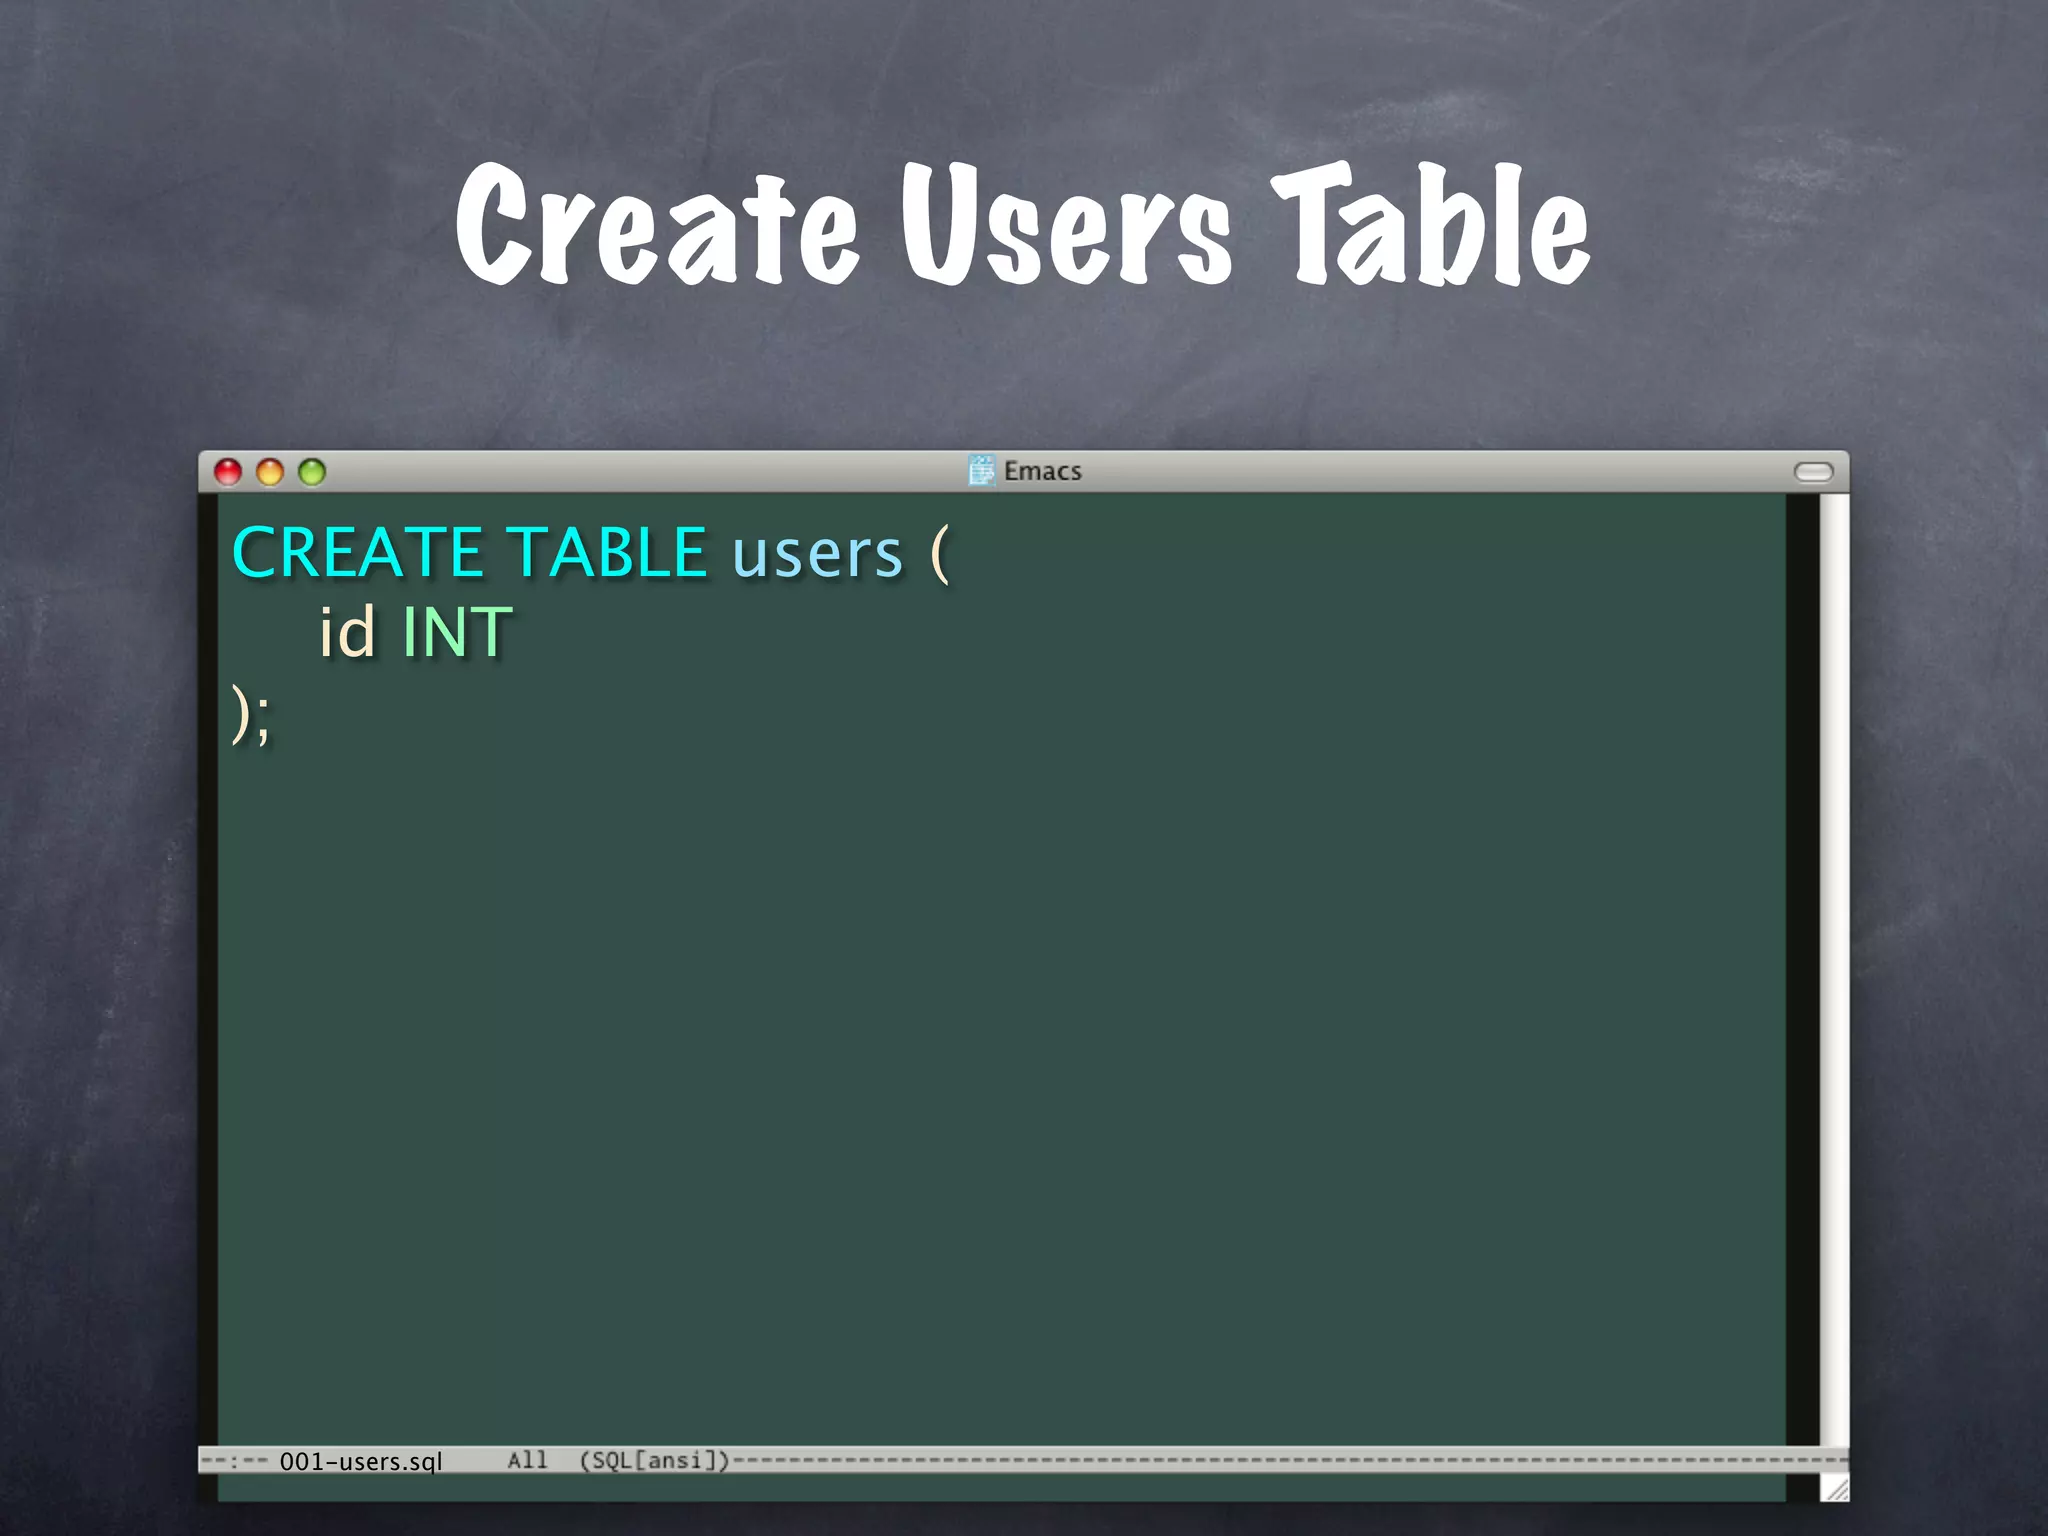Click the INT data type
Image resolution: width=2048 pixels, height=1536 pixels.
[x=457, y=632]
